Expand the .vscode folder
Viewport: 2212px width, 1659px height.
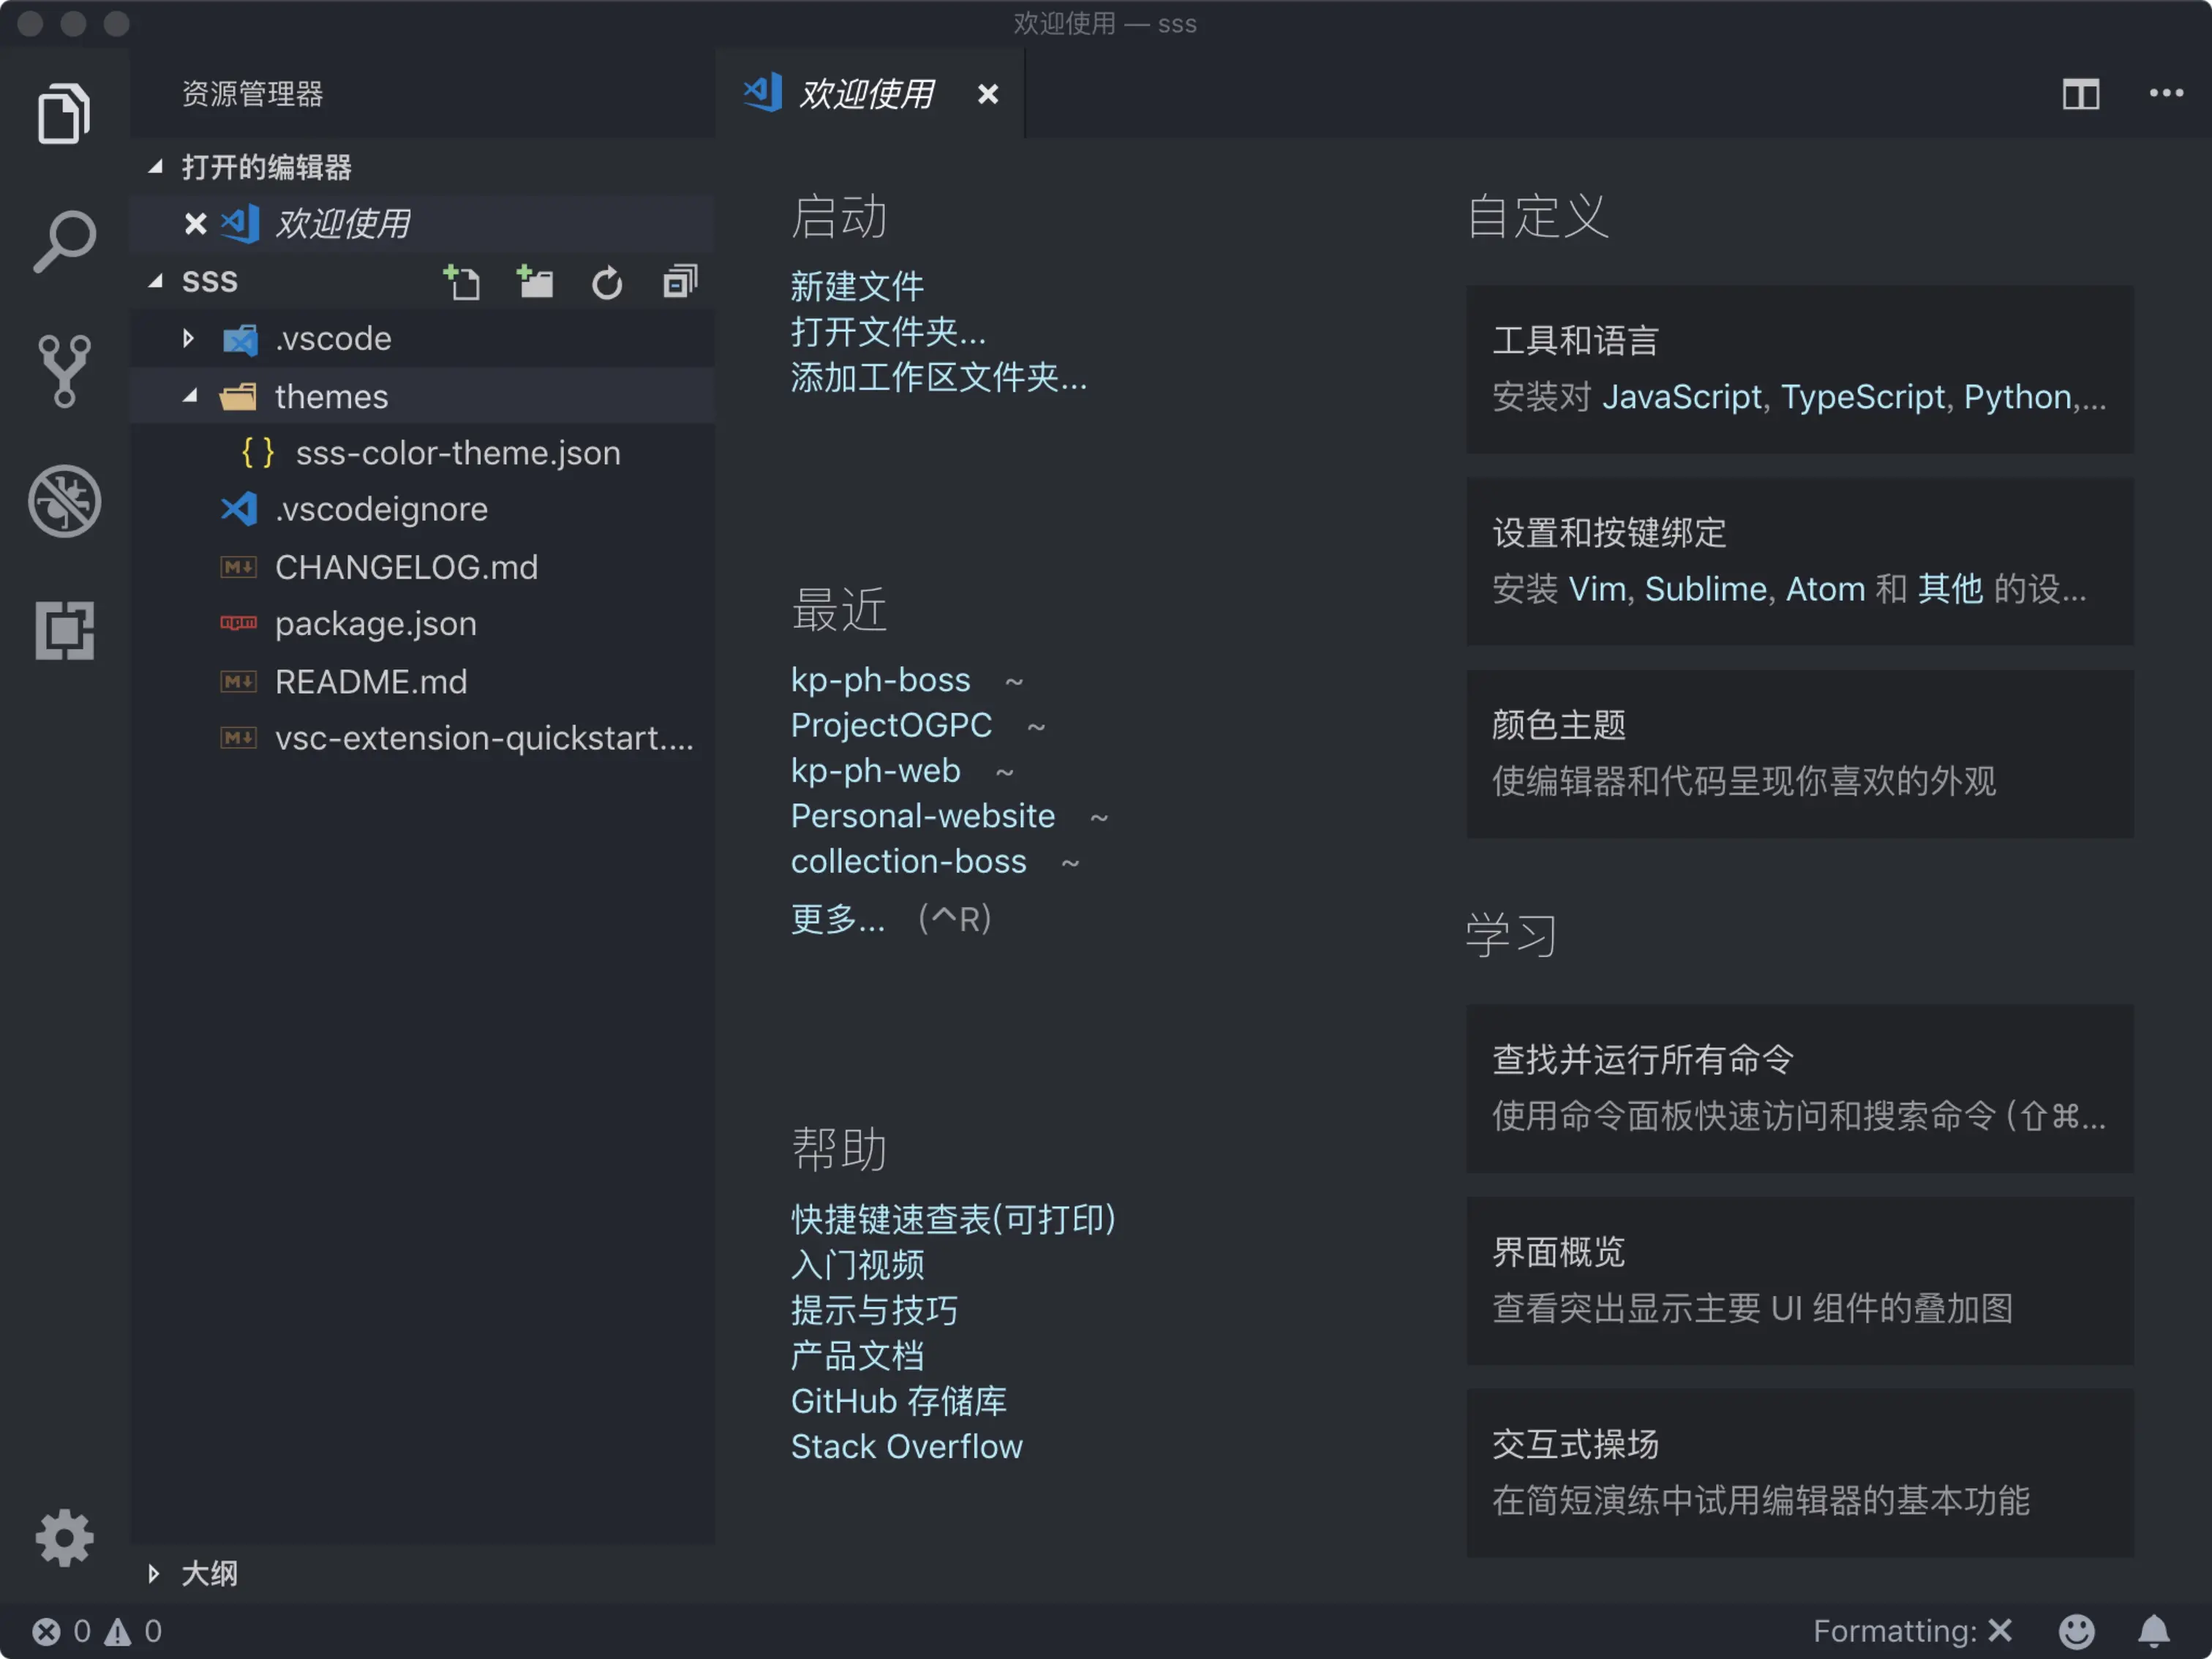(189, 339)
